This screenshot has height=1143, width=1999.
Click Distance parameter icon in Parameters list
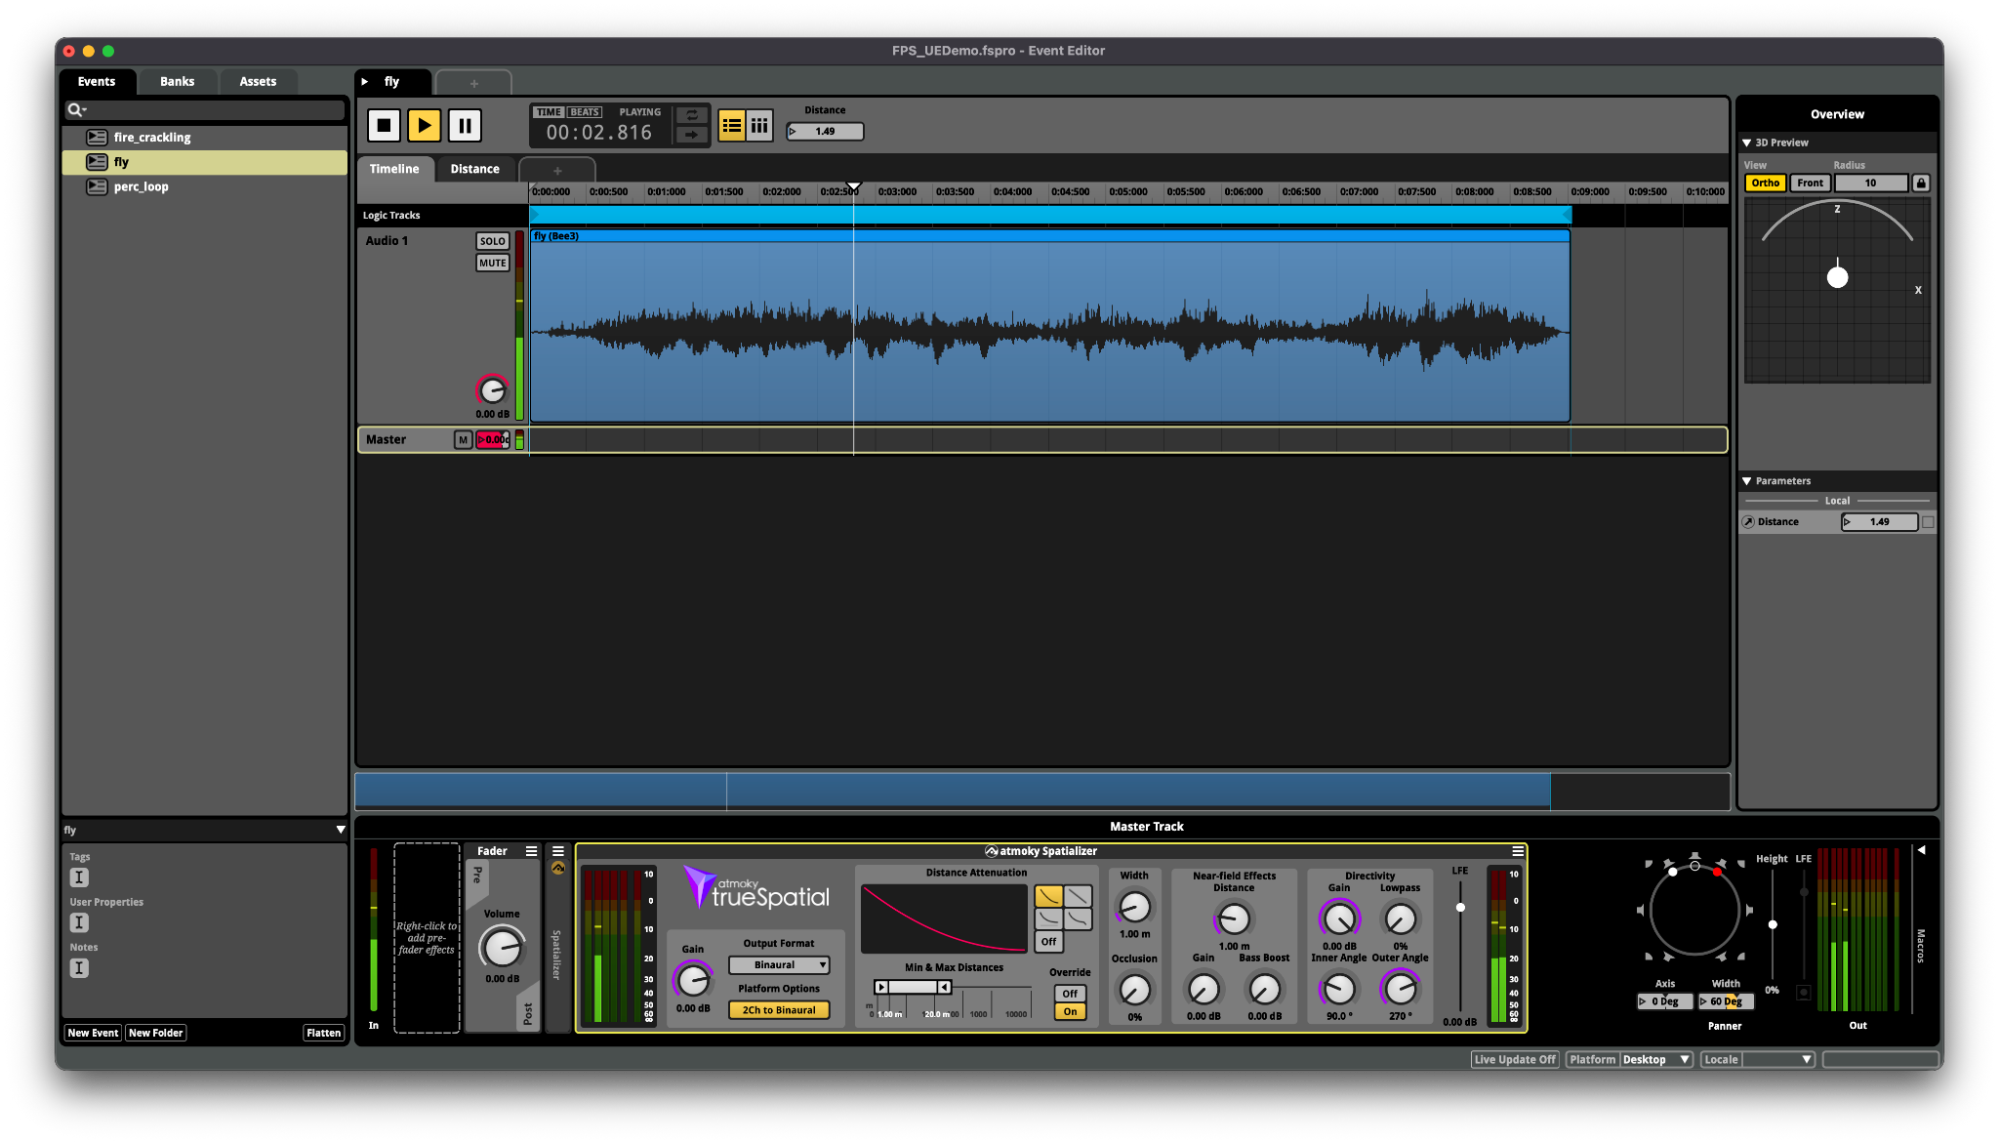point(1749,522)
